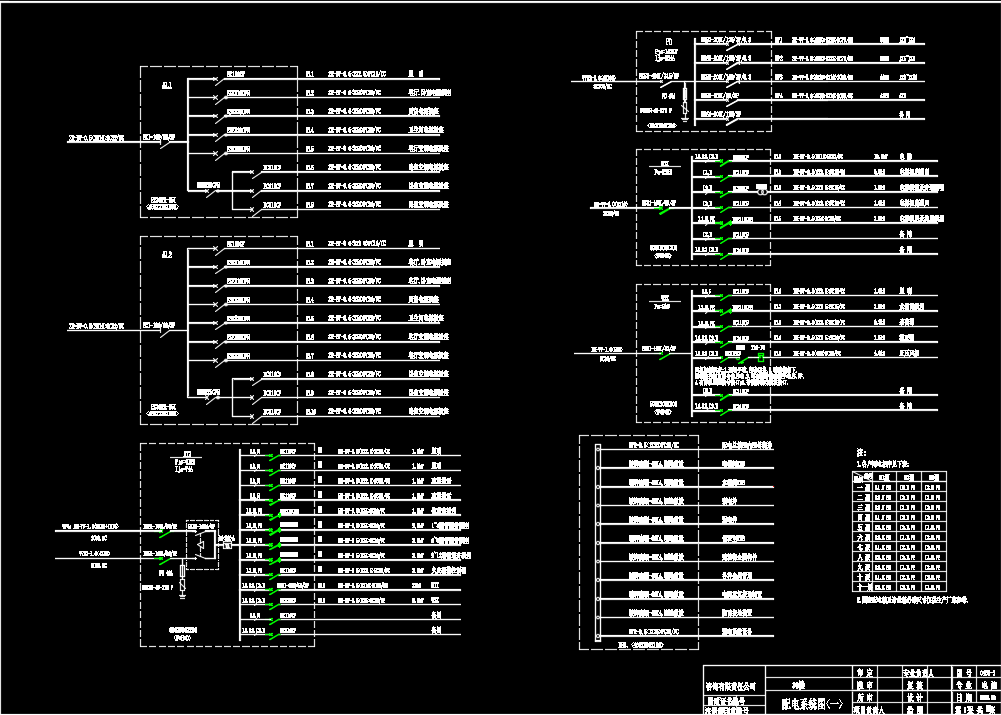
Task: Select the 二层 row label in floor table
Action: (x=863, y=497)
